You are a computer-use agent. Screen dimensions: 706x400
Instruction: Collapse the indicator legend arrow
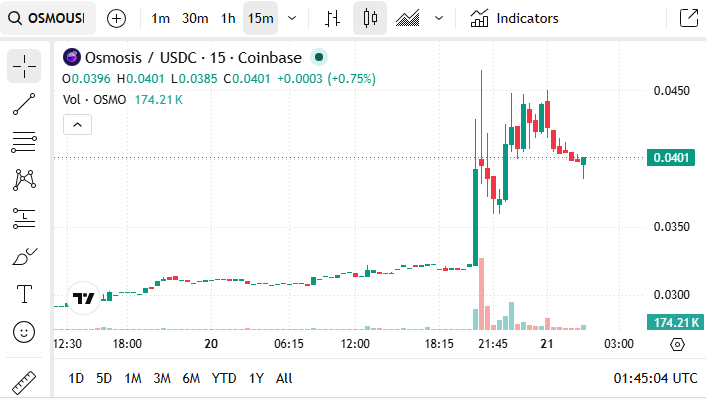(77, 125)
